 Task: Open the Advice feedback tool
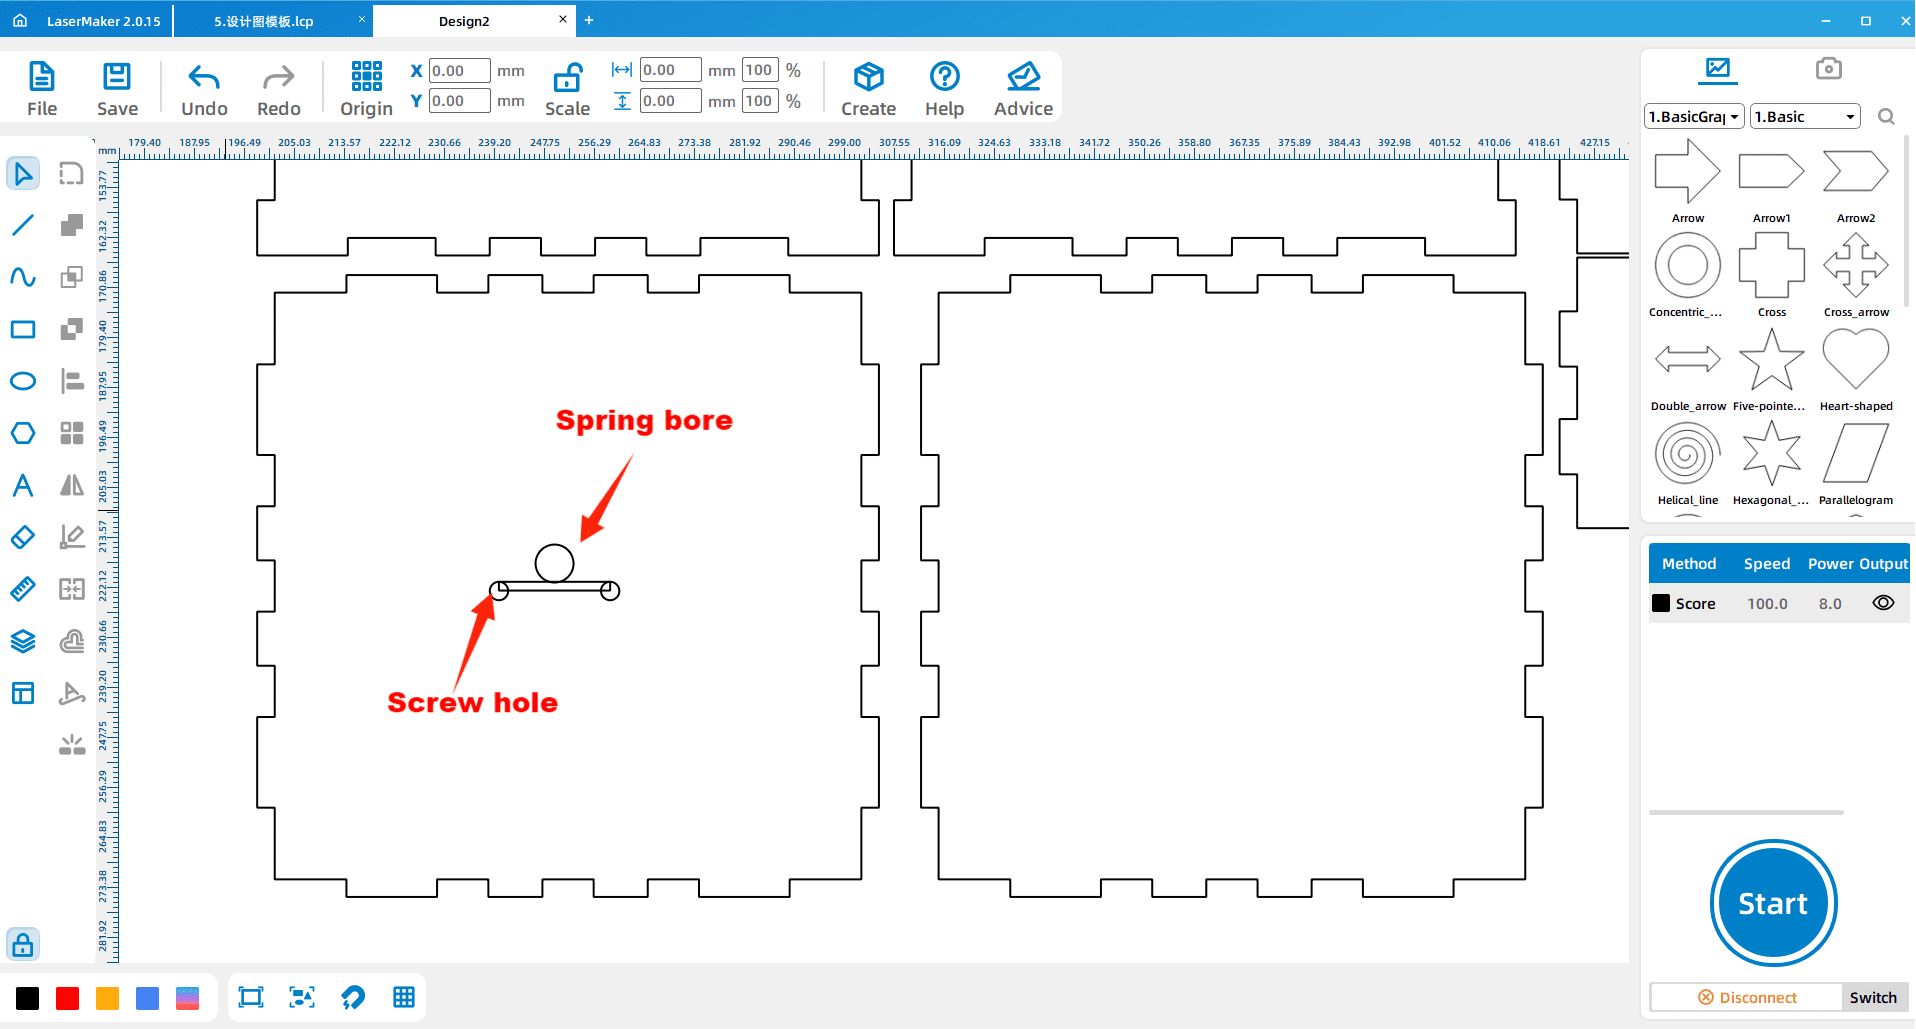1023,89
